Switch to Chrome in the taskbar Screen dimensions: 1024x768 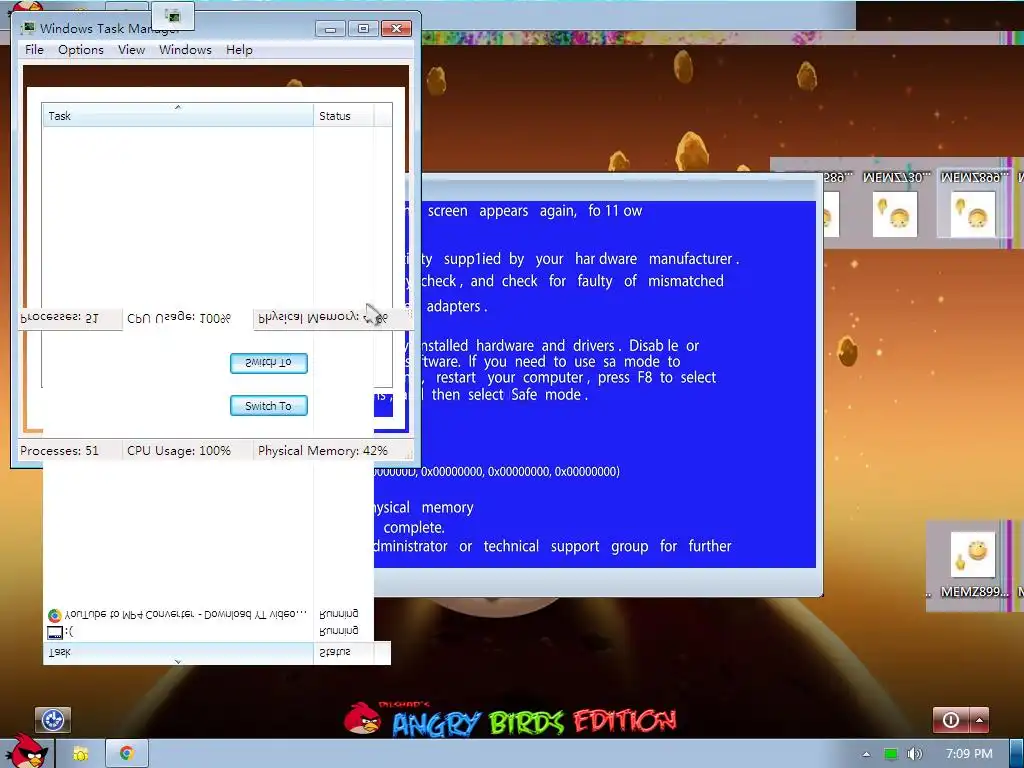(127, 754)
